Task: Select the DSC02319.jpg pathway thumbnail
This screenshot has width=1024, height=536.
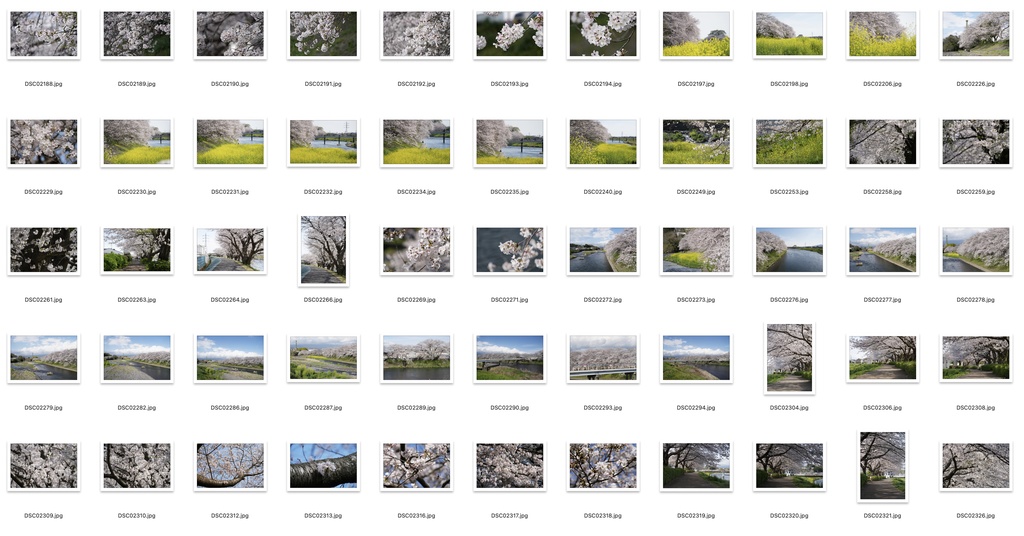Action: pos(696,466)
